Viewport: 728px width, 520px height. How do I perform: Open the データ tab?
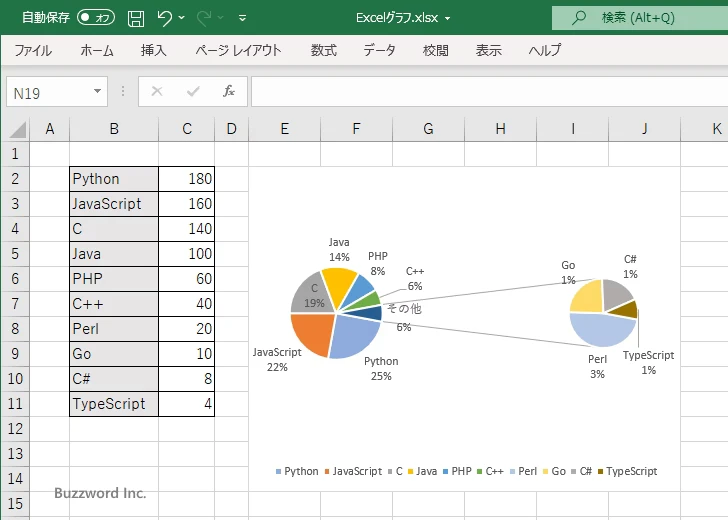pos(379,50)
